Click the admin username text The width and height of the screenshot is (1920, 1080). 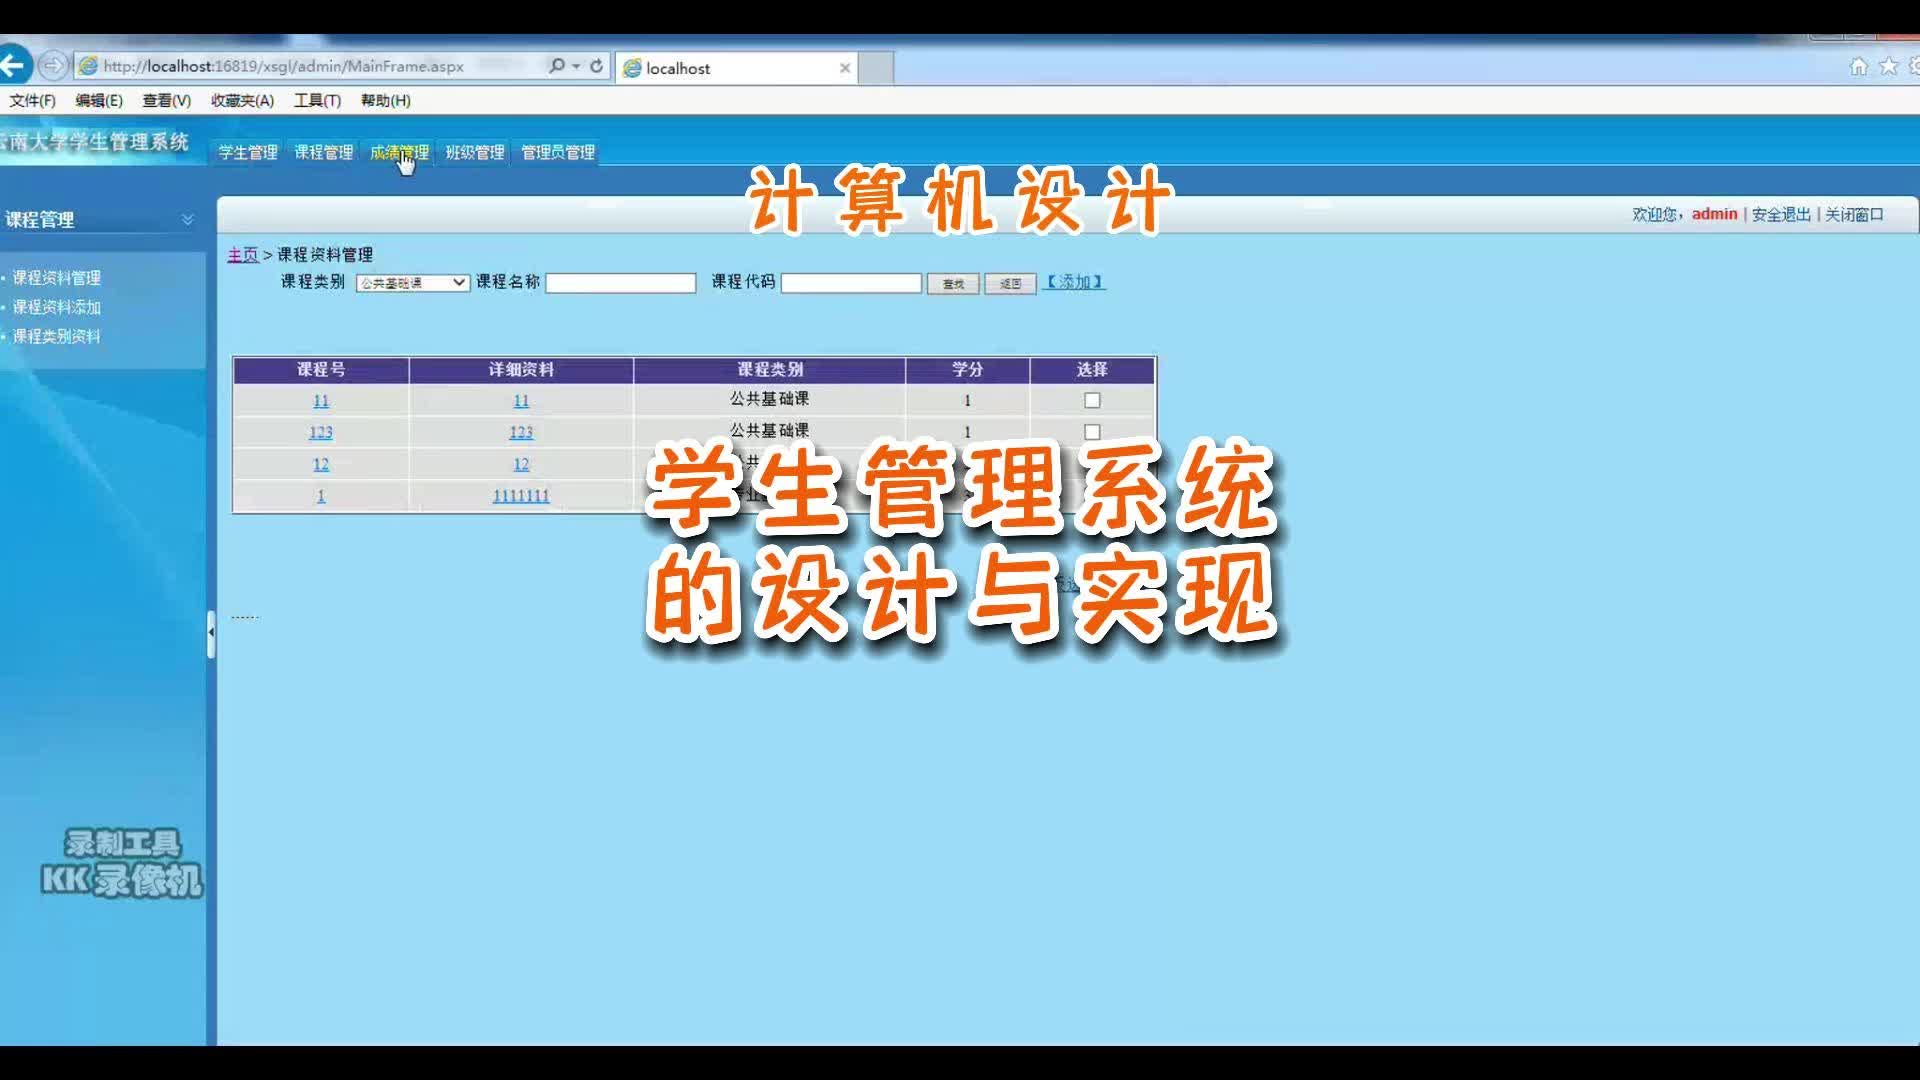[1714, 214]
